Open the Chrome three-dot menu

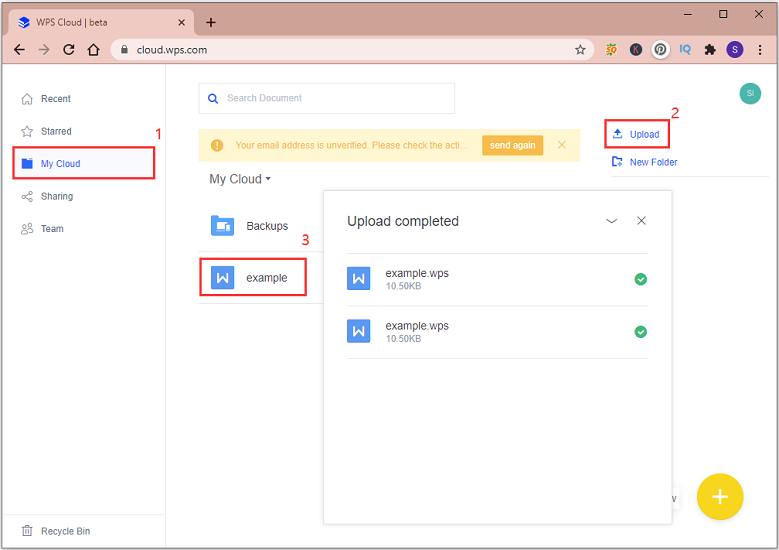[x=760, y=50]
